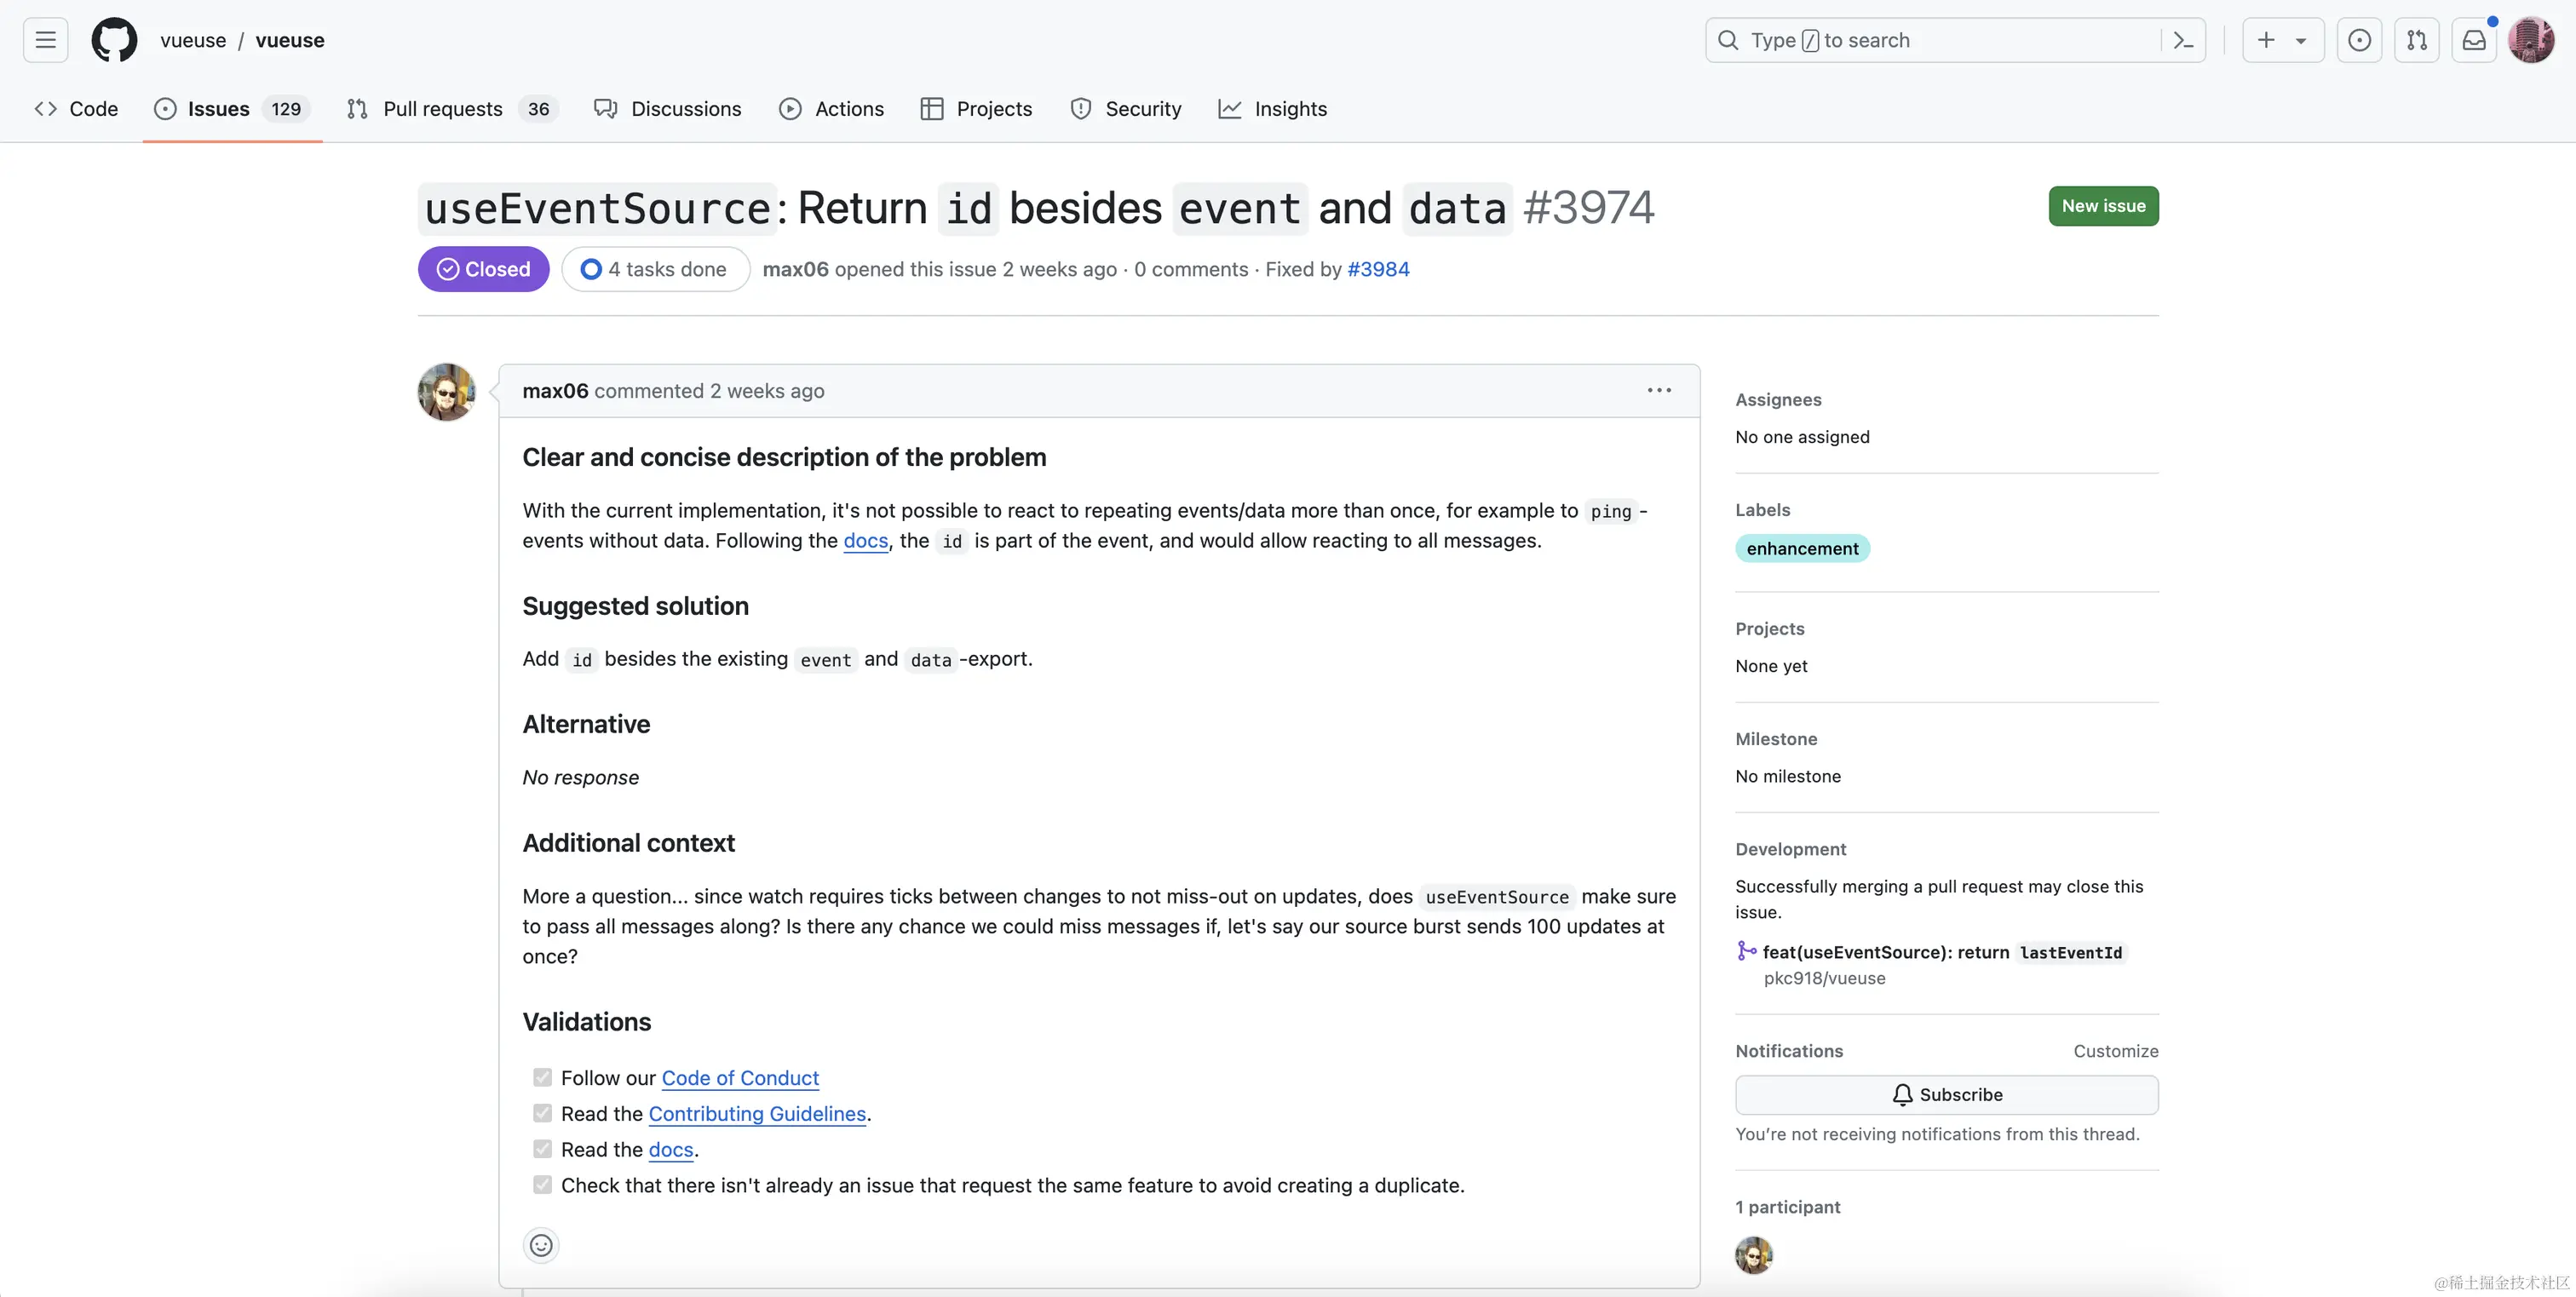The width and height of the screenshot is (2576, 1297).
Task: Click the Subscribe button
Action: pyautogui.click(x=1947, y=1095)
